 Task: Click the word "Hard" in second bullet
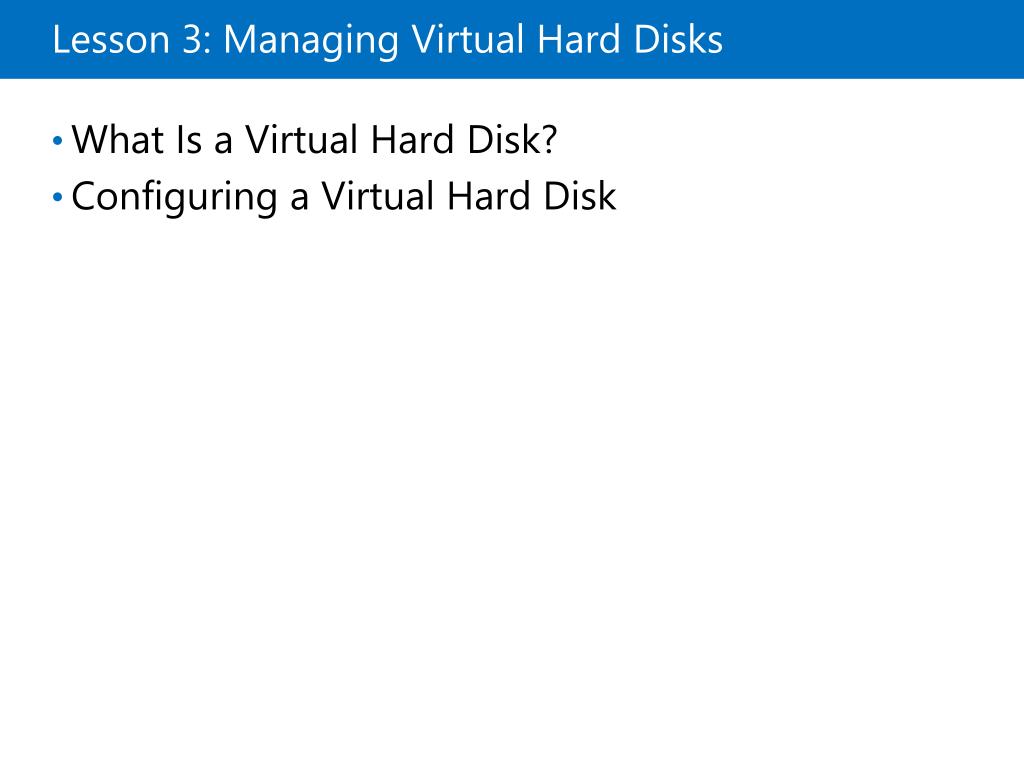488,197
